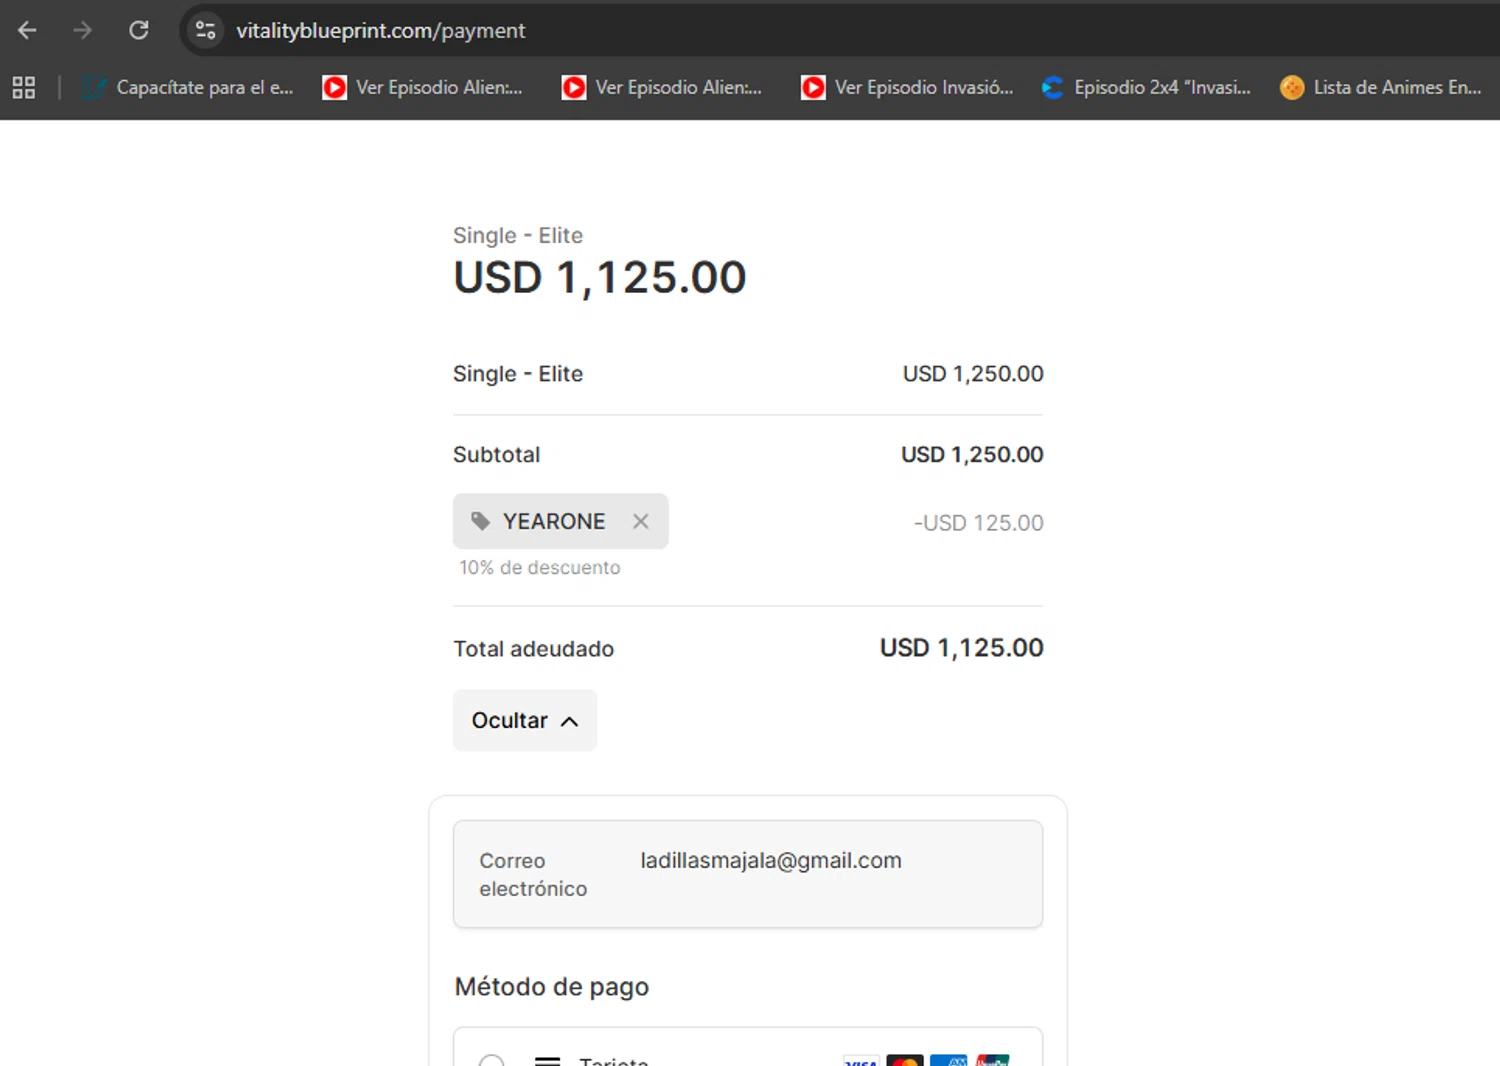Image resolution: width=1500 pixels, height=1066 pixels.
Task: Click the '-USD 125.00' discount amount
Action: (978, 523)
